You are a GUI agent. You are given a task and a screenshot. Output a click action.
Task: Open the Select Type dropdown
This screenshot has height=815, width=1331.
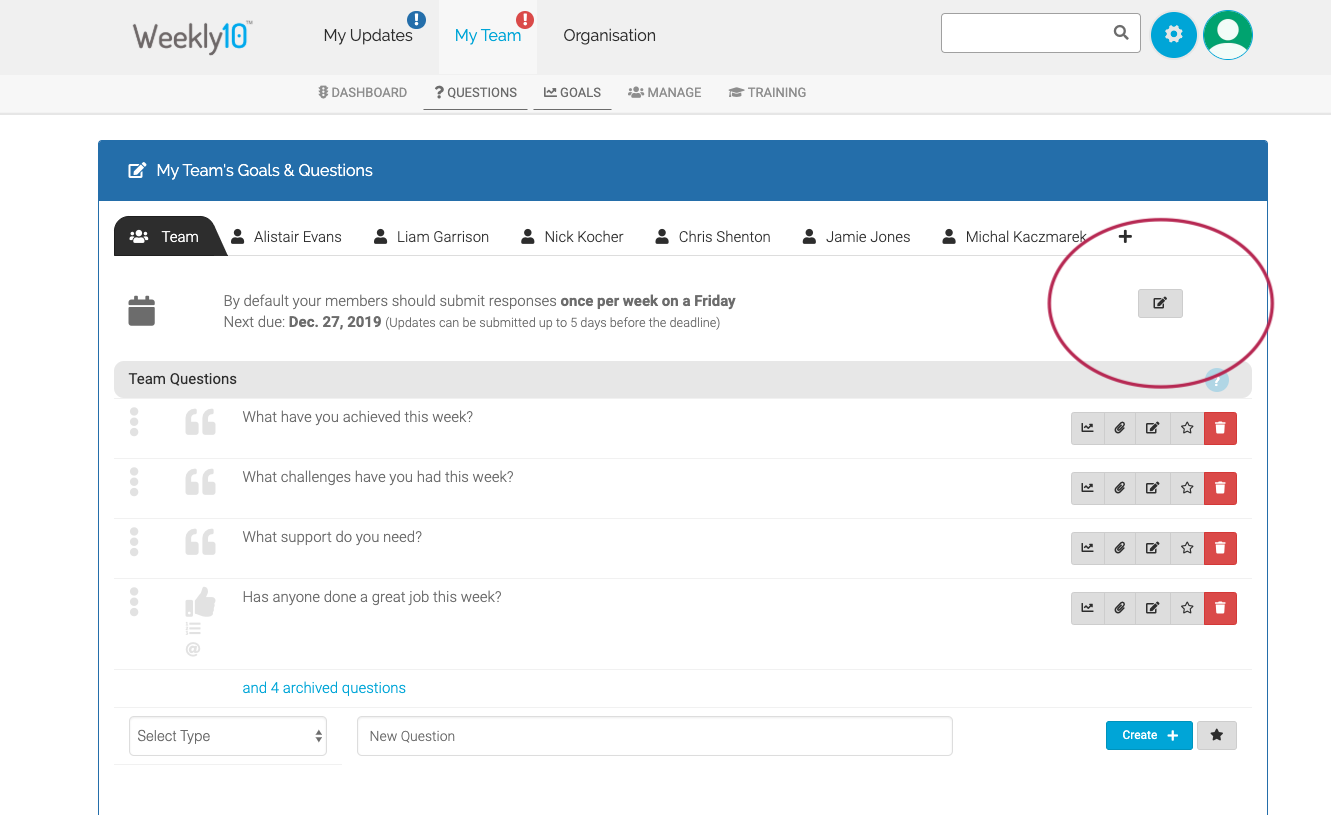click(228, 736)
